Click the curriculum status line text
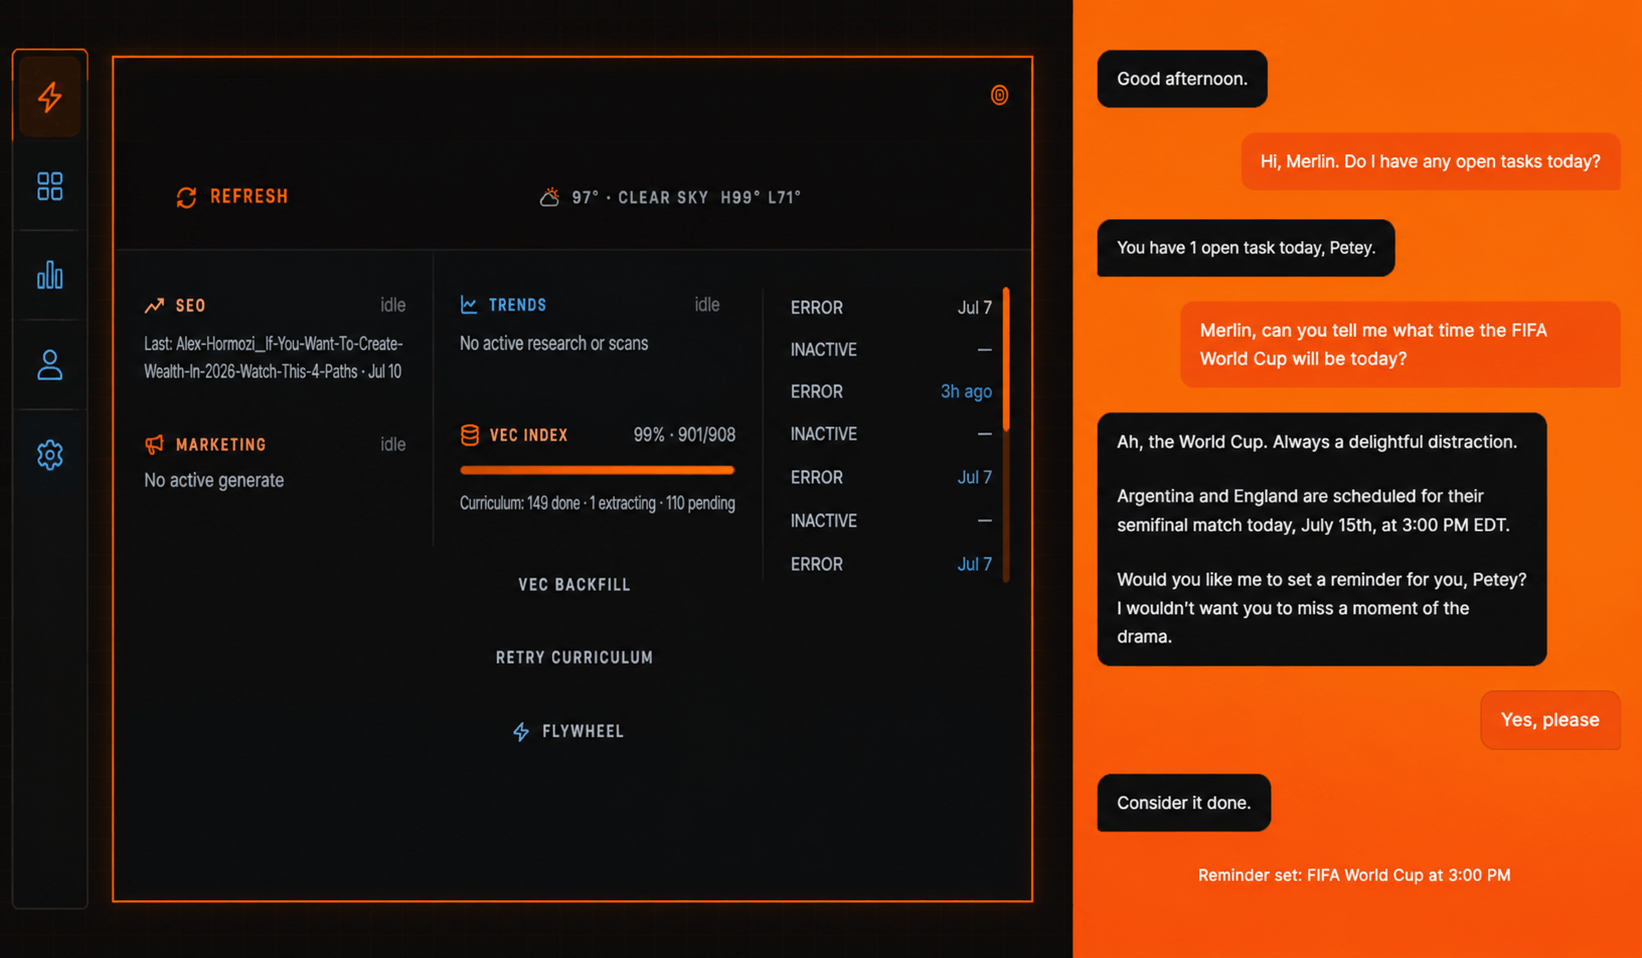1642x958 pixels. pyautogui.click(x=597, y=503)
